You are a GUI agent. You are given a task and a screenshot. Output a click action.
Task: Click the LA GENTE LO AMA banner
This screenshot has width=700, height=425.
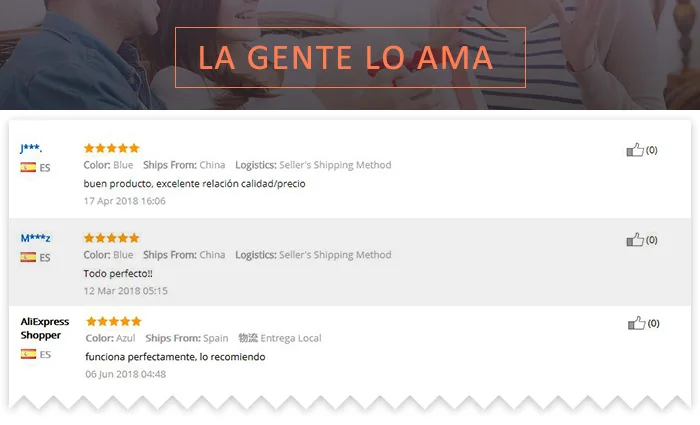point(350,58)
